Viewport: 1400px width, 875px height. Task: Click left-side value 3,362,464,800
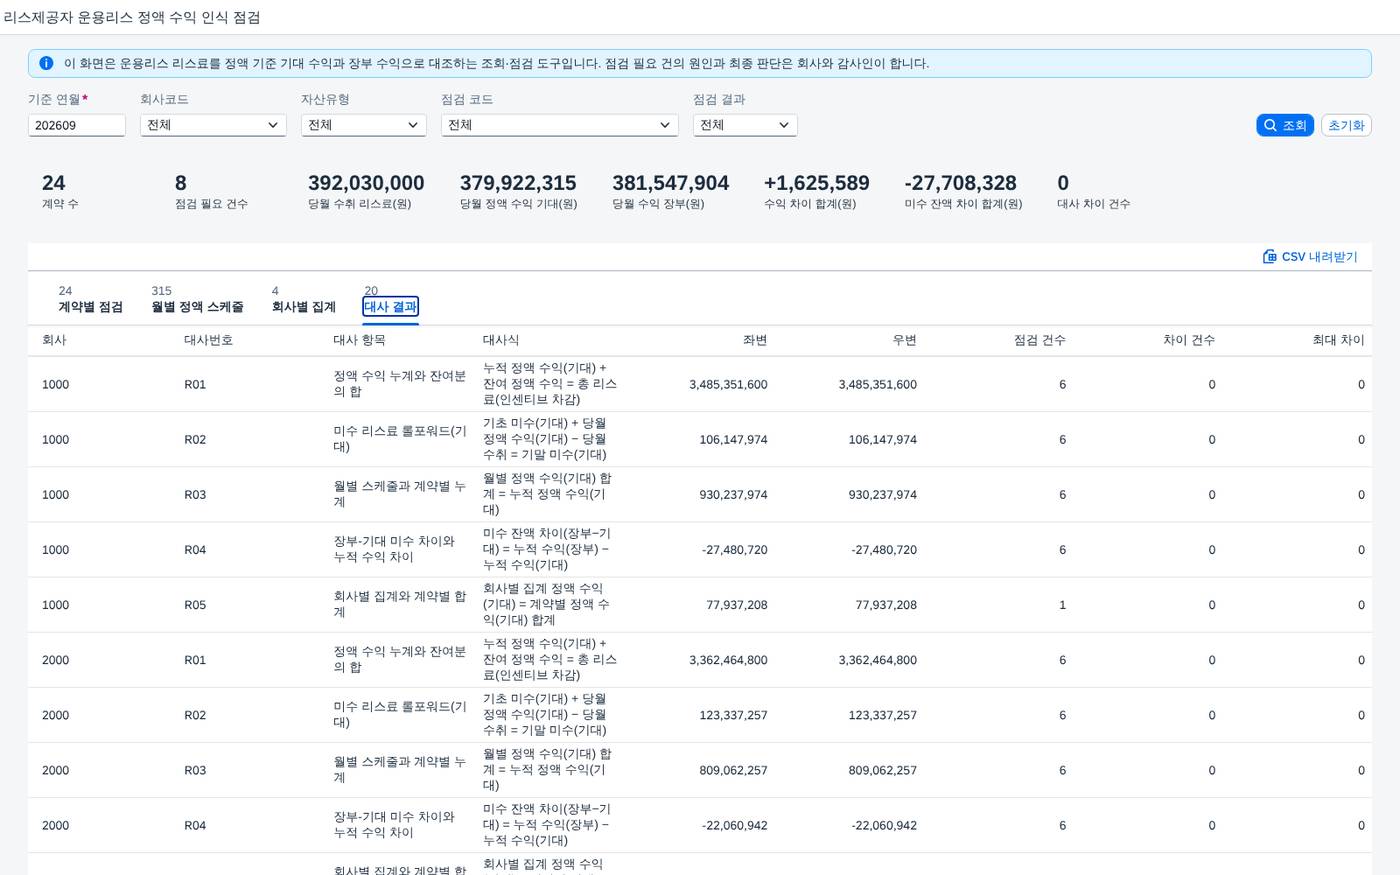[728, 659]
